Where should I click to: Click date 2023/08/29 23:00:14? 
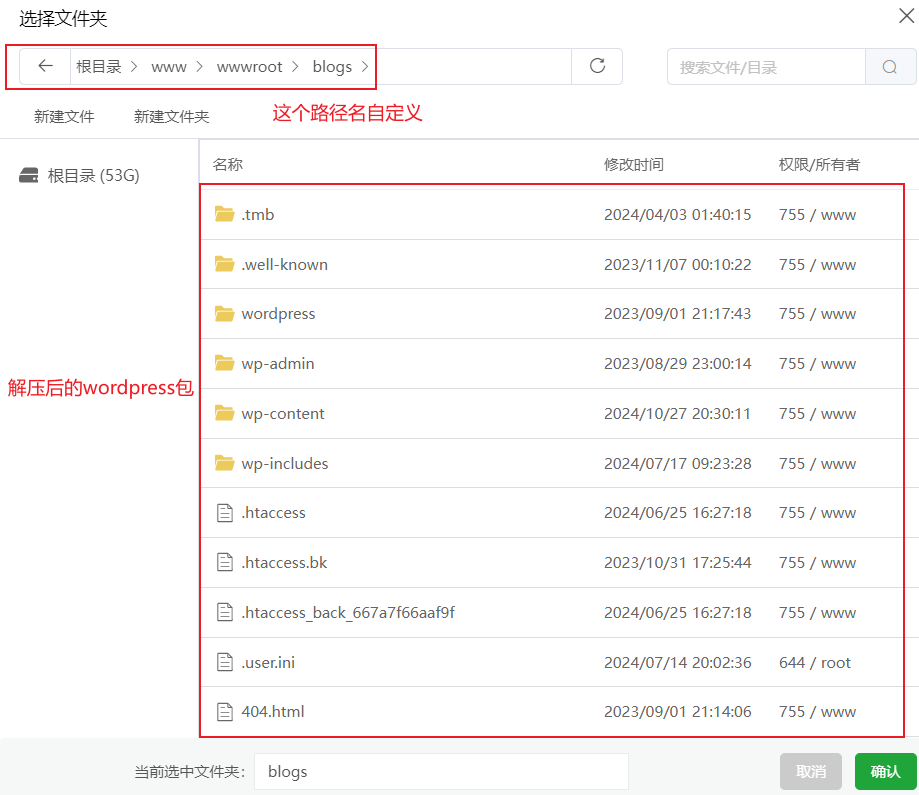[678, 363]
